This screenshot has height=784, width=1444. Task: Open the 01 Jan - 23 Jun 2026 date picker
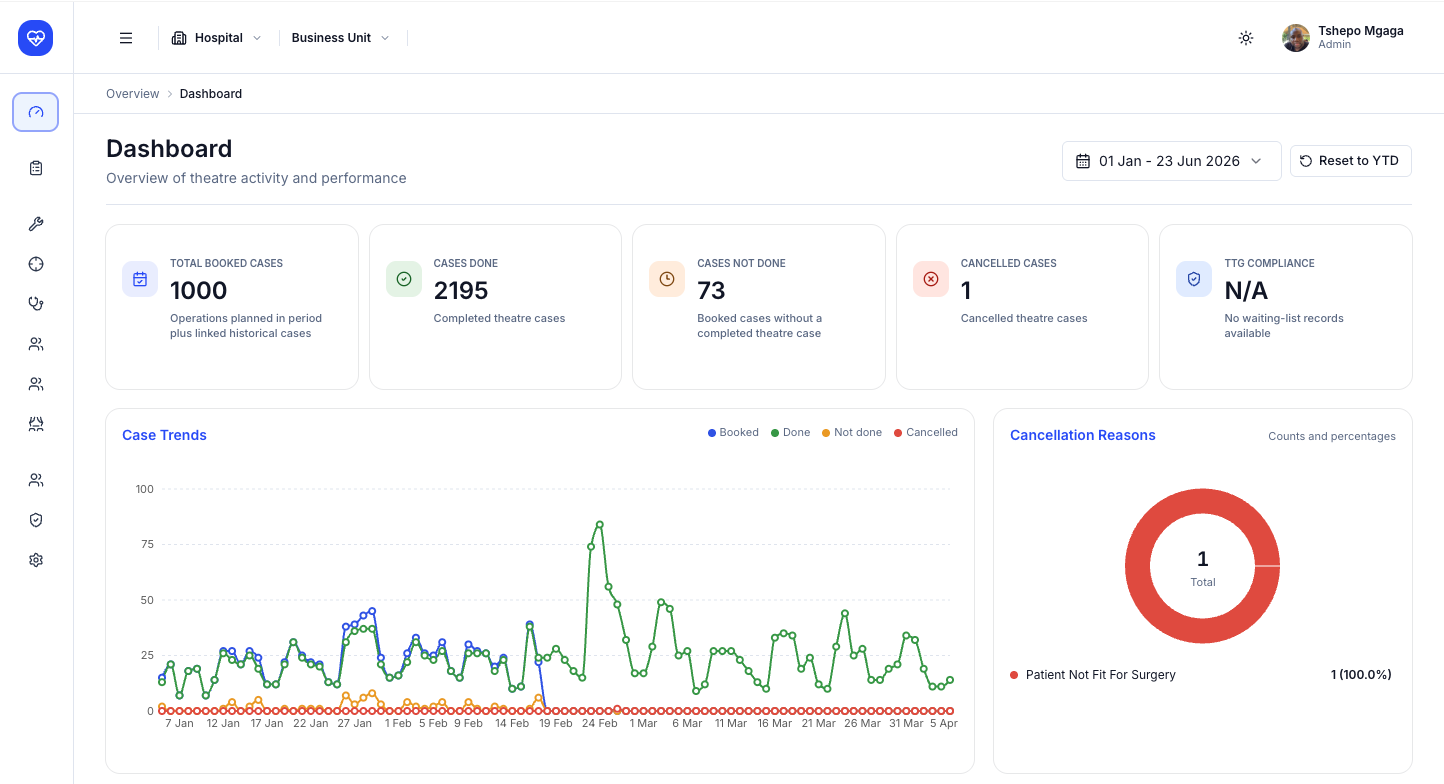tap(1171, 161)
